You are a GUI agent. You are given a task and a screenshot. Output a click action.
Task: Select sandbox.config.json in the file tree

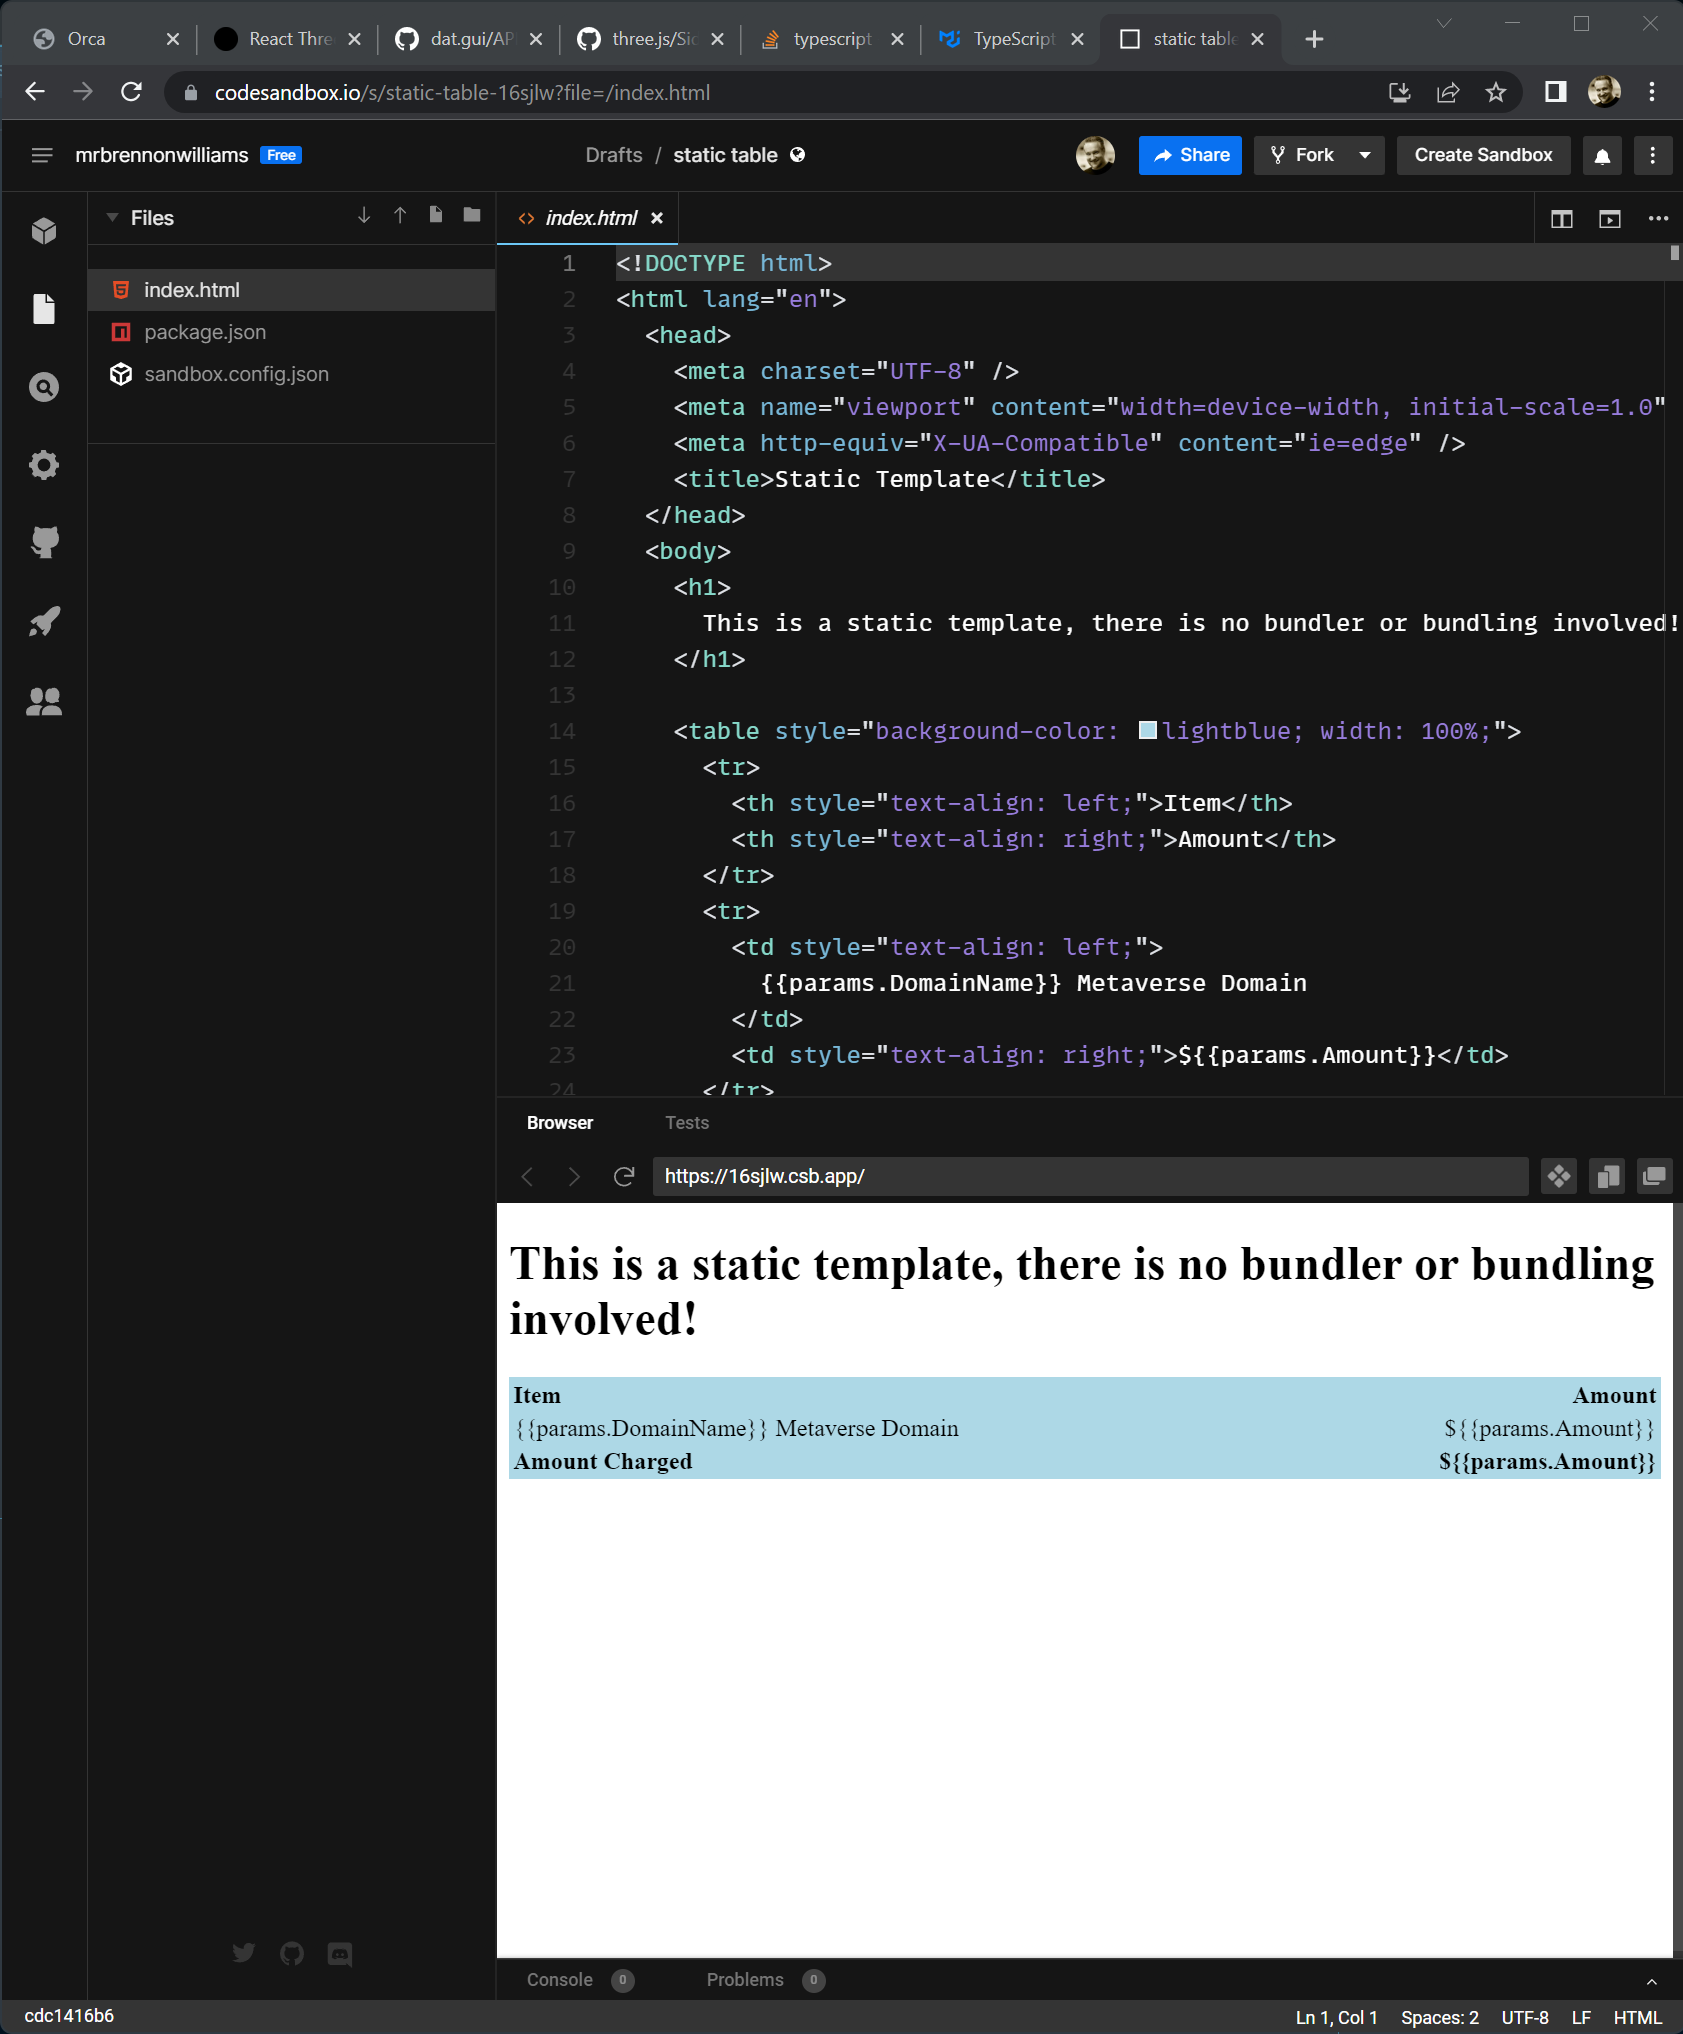pyautogui.click(x=291, y=374)
